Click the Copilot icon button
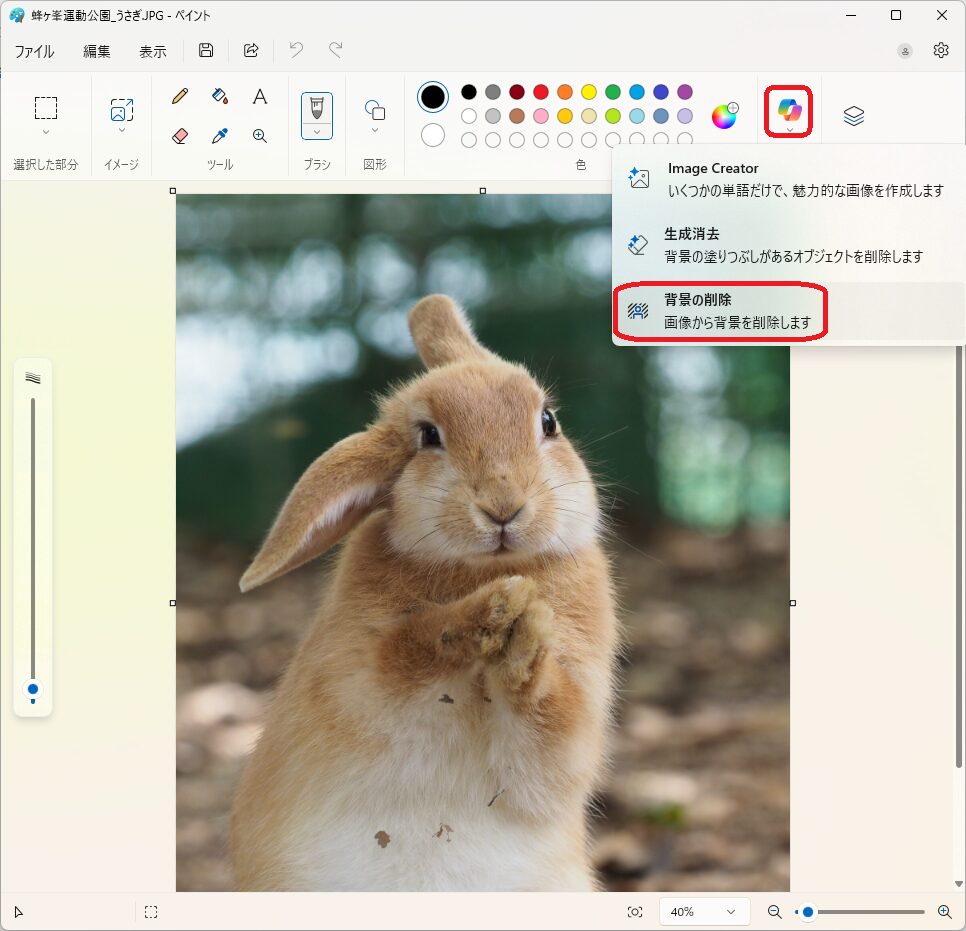This screenshot has height=931, width=966. 789,110
